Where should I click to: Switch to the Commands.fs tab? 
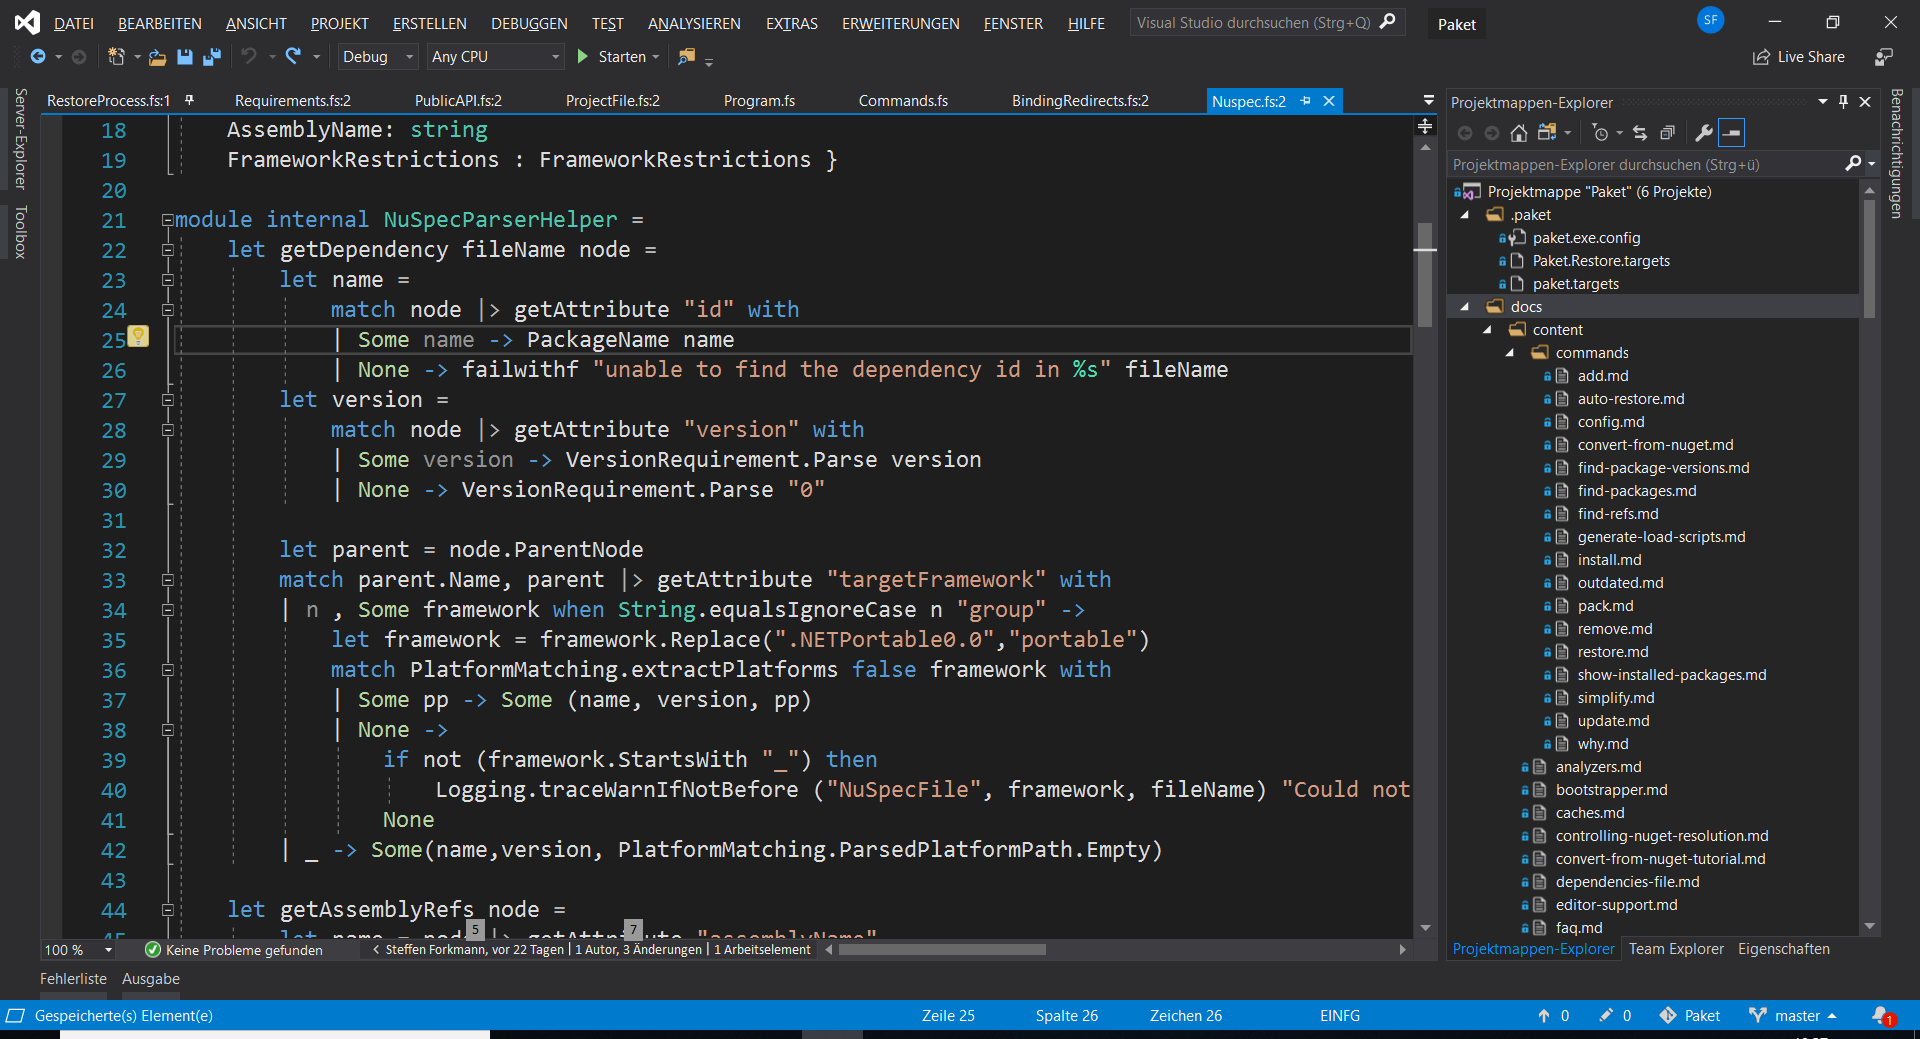(902, 100)
